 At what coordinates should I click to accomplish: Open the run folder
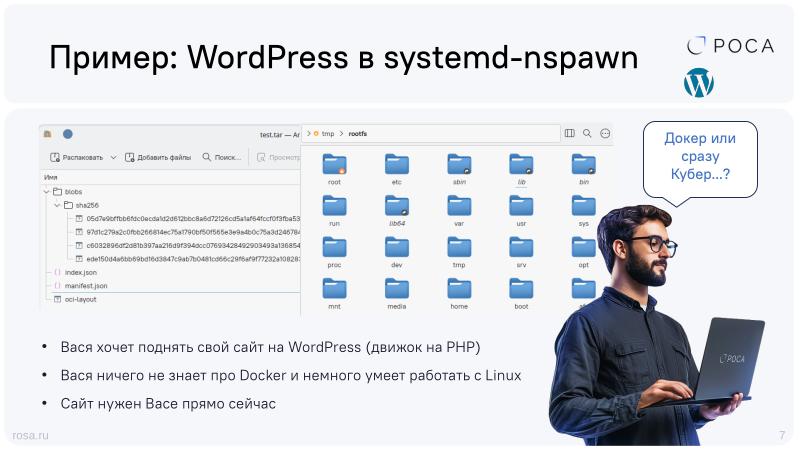pyautogui.click(x=335, y=206)
